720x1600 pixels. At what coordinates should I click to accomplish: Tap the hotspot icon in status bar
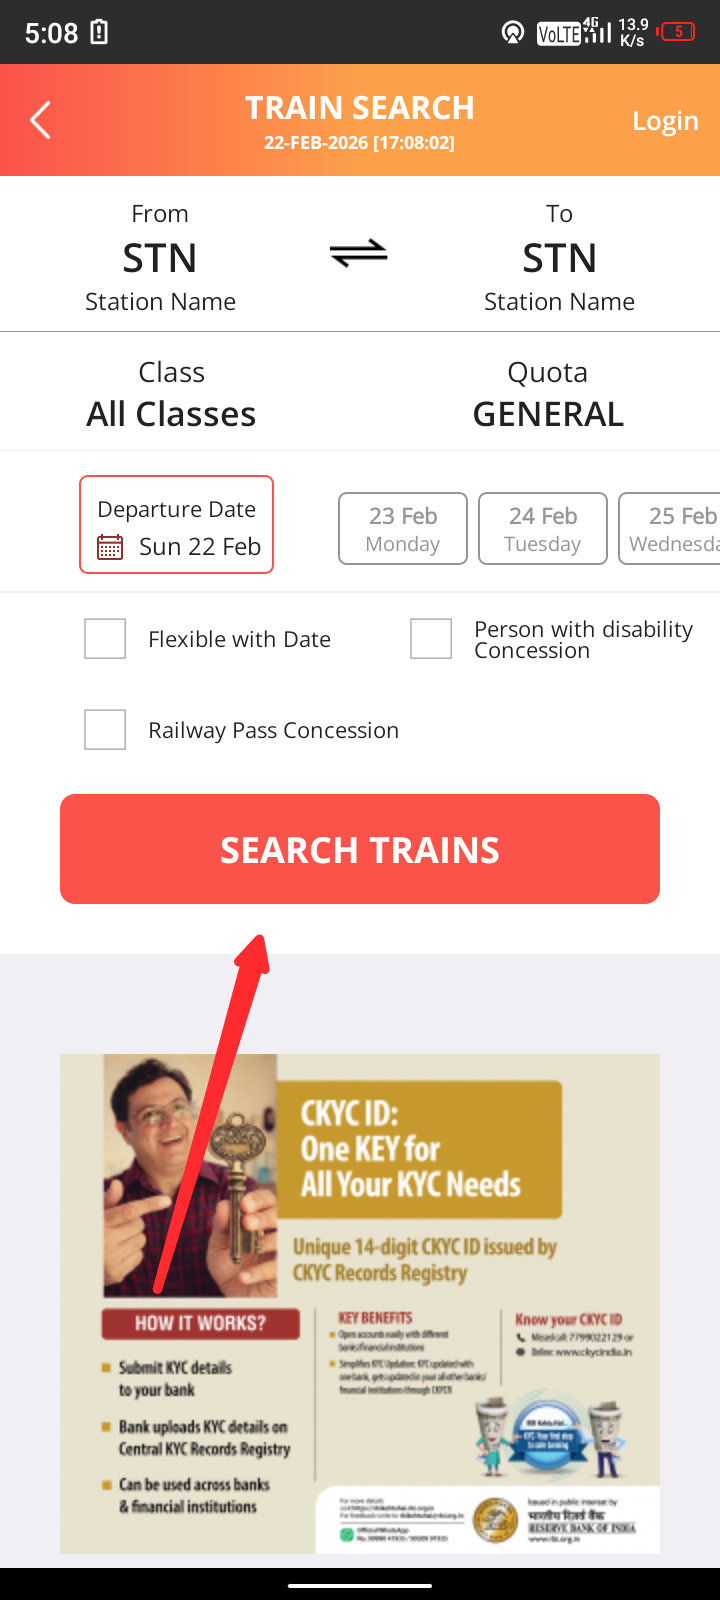(512, 32)
